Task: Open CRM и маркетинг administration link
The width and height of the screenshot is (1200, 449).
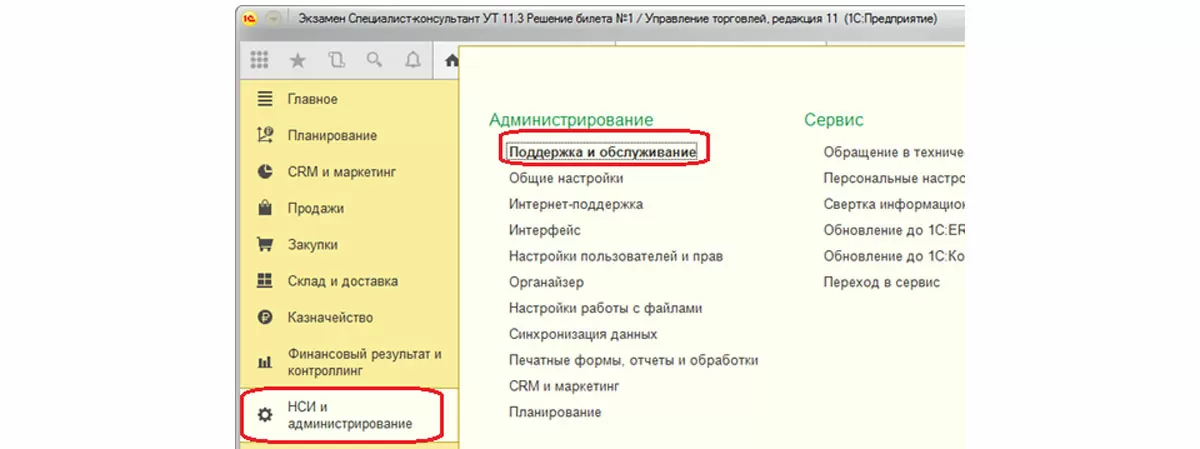Action: (x=564, y=386)
